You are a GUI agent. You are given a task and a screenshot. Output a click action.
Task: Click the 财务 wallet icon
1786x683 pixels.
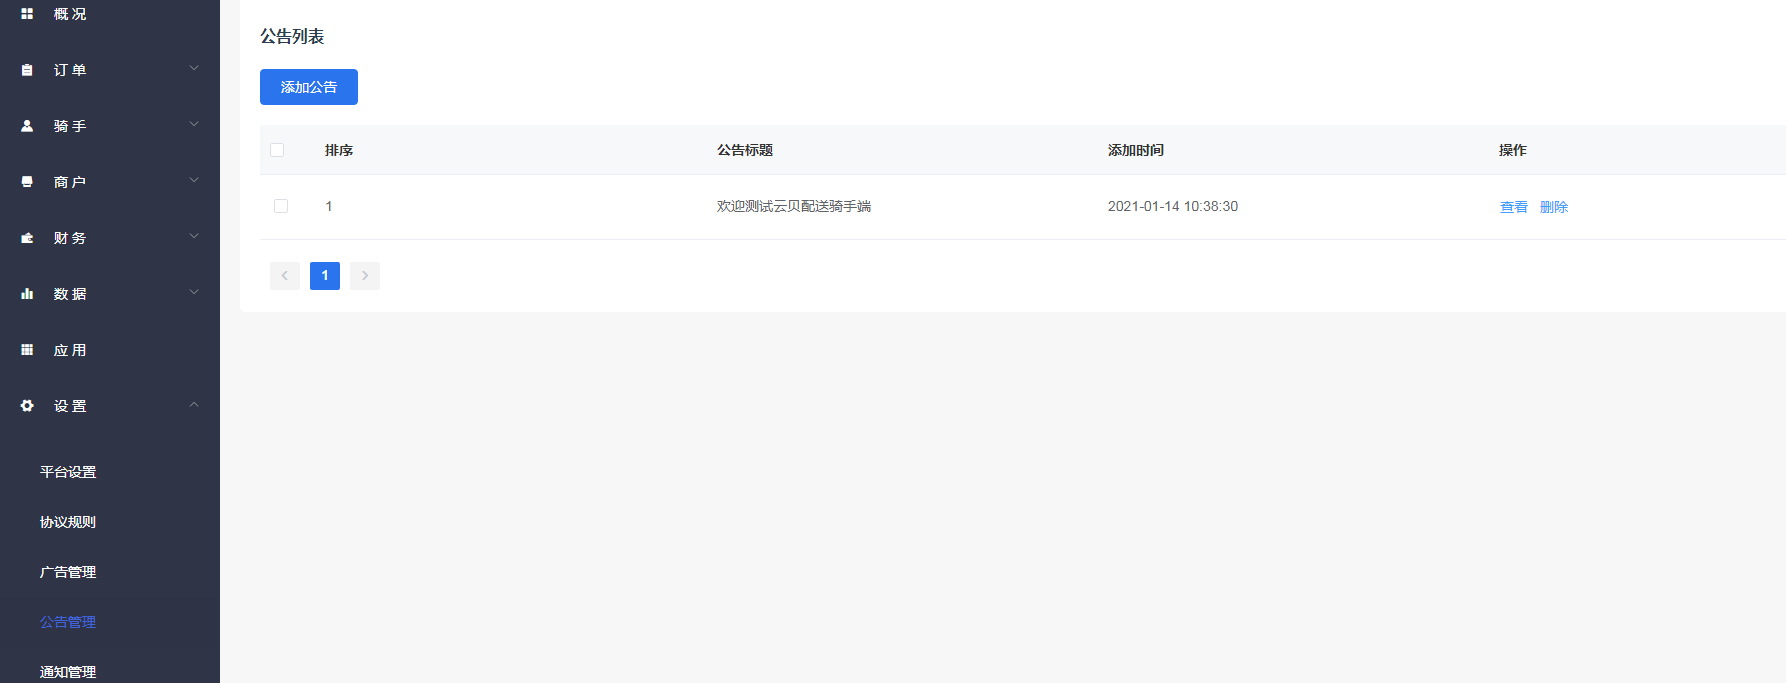[x=27, y=238]
